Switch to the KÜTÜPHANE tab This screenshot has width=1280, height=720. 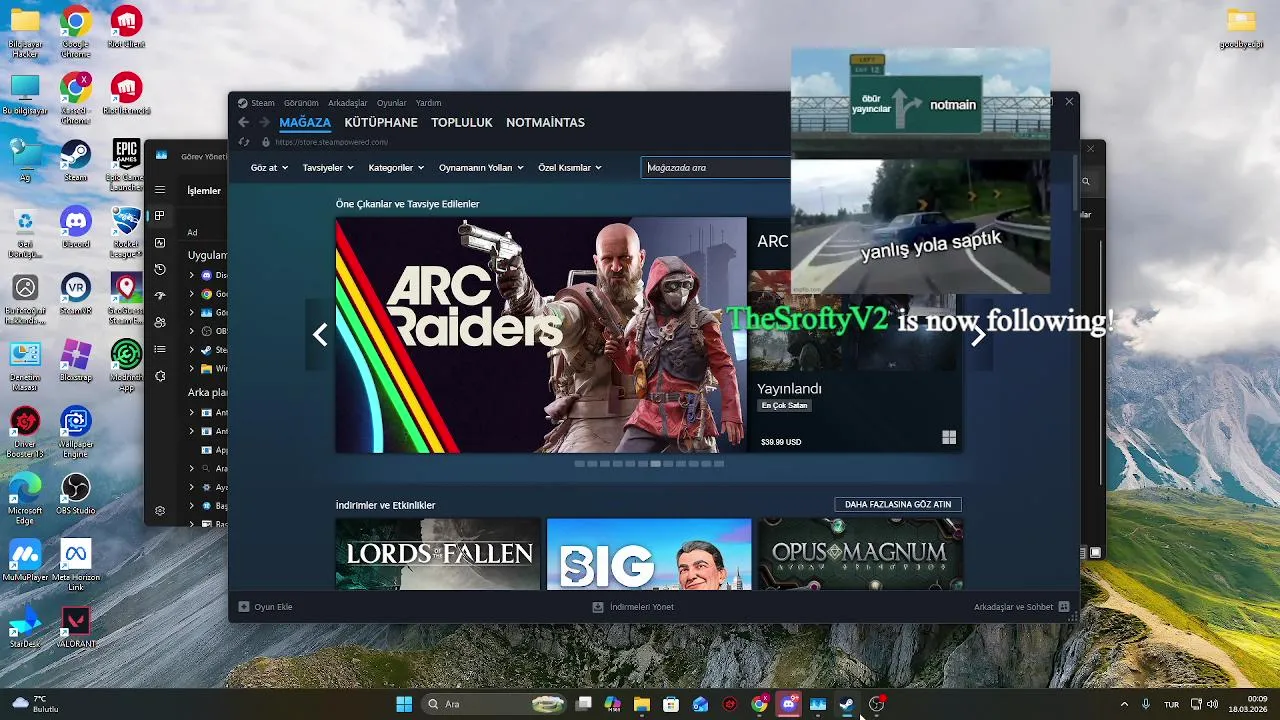381,123
